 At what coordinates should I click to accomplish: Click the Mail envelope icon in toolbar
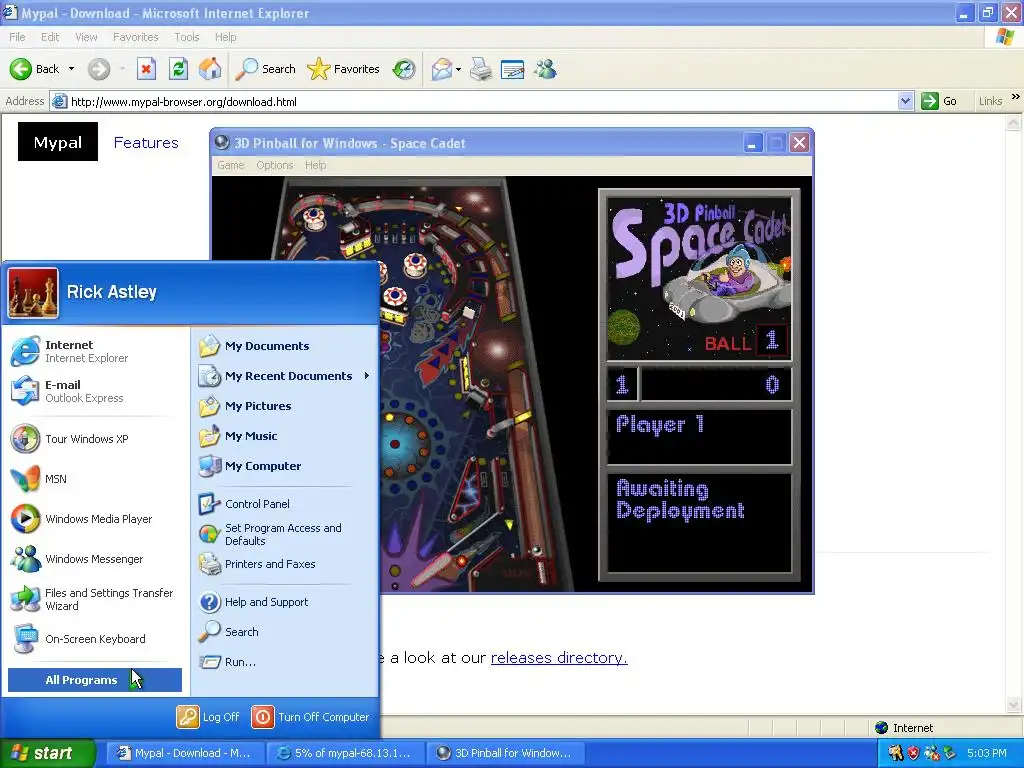pyautogui.click(x=442, y=69)
